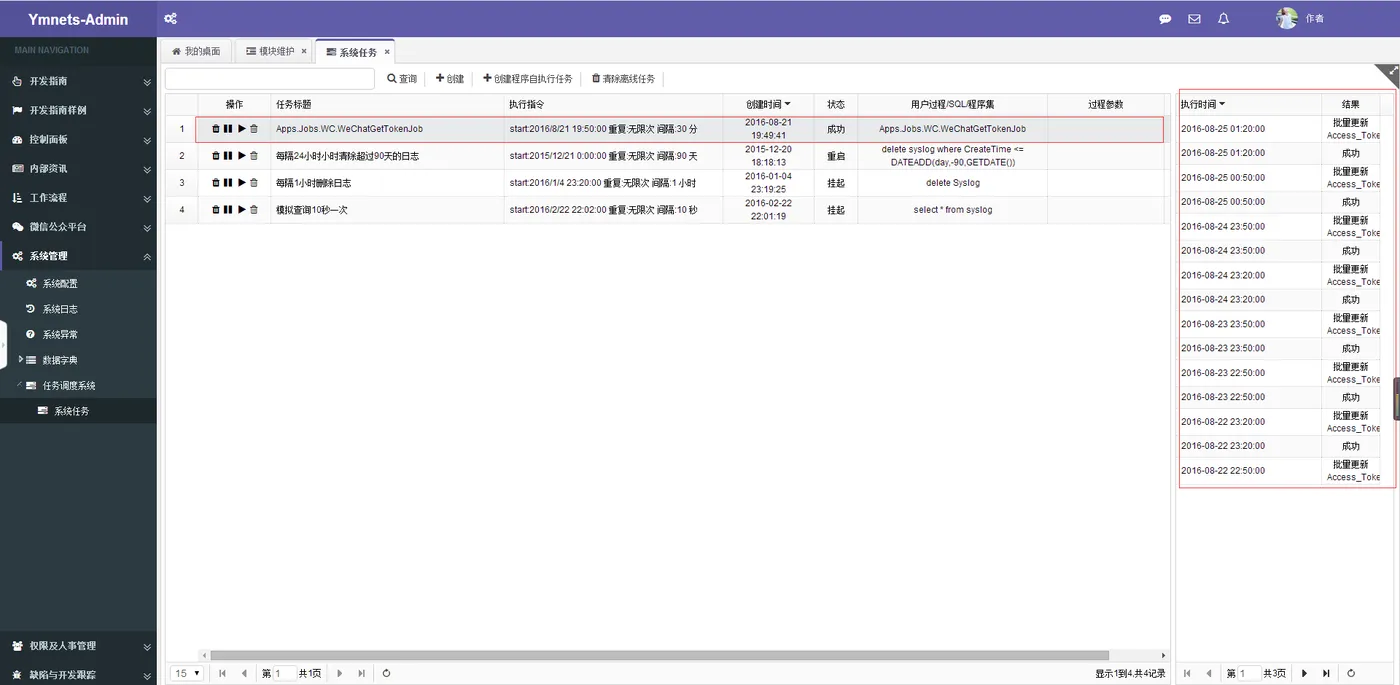Click the user avatar next to 作者
Image resolution: width=1400 pixels, height=685 pixels.
pyautogui.click(x=1287, y=18)
